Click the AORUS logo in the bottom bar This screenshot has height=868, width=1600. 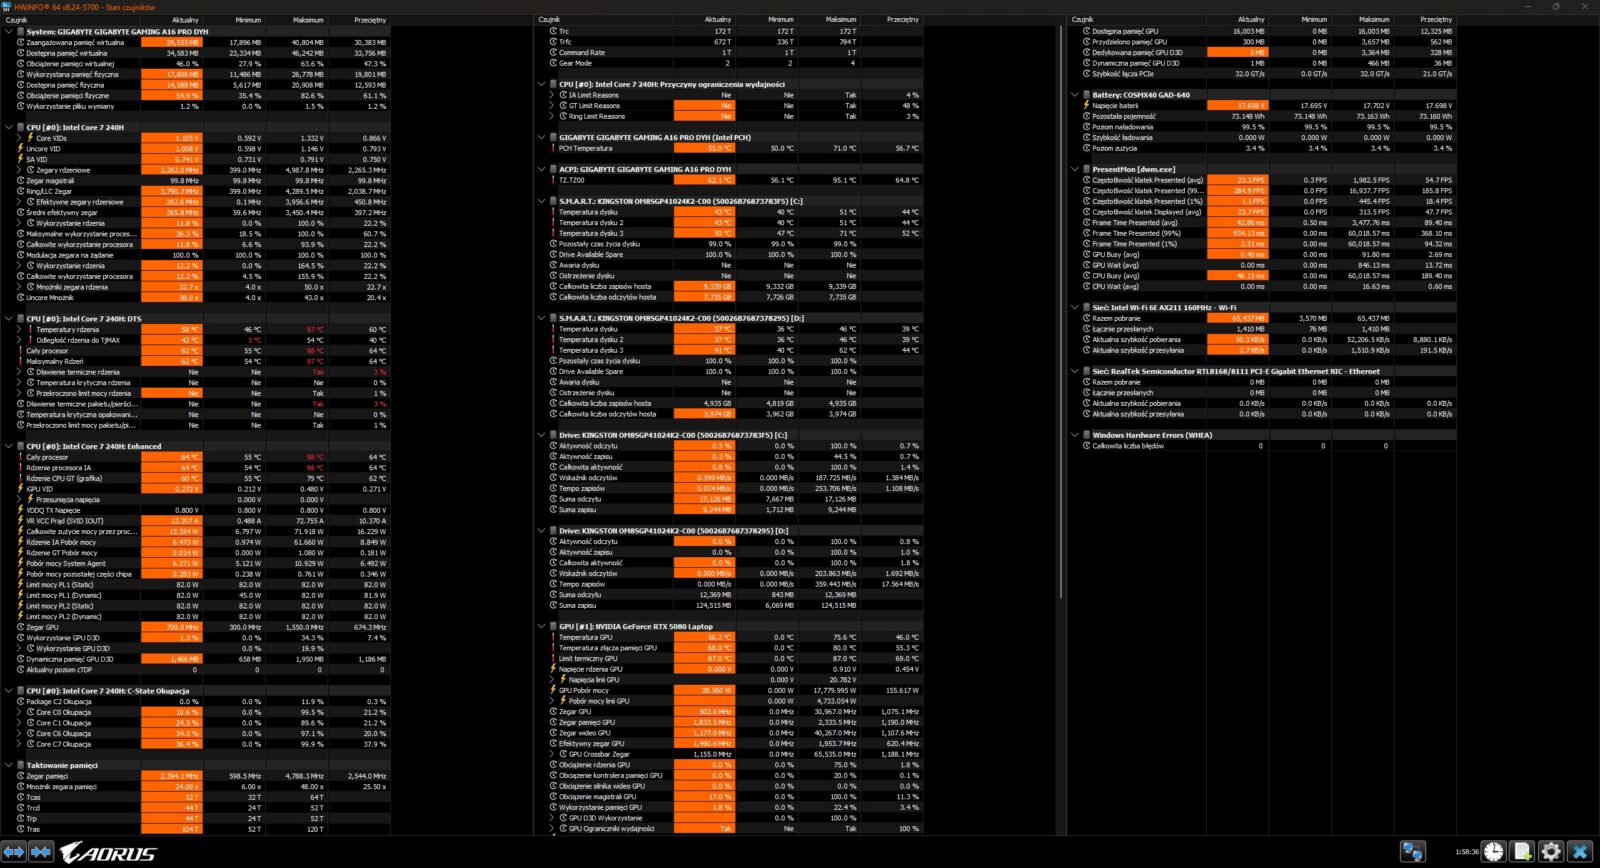click(x=108, y=852)
